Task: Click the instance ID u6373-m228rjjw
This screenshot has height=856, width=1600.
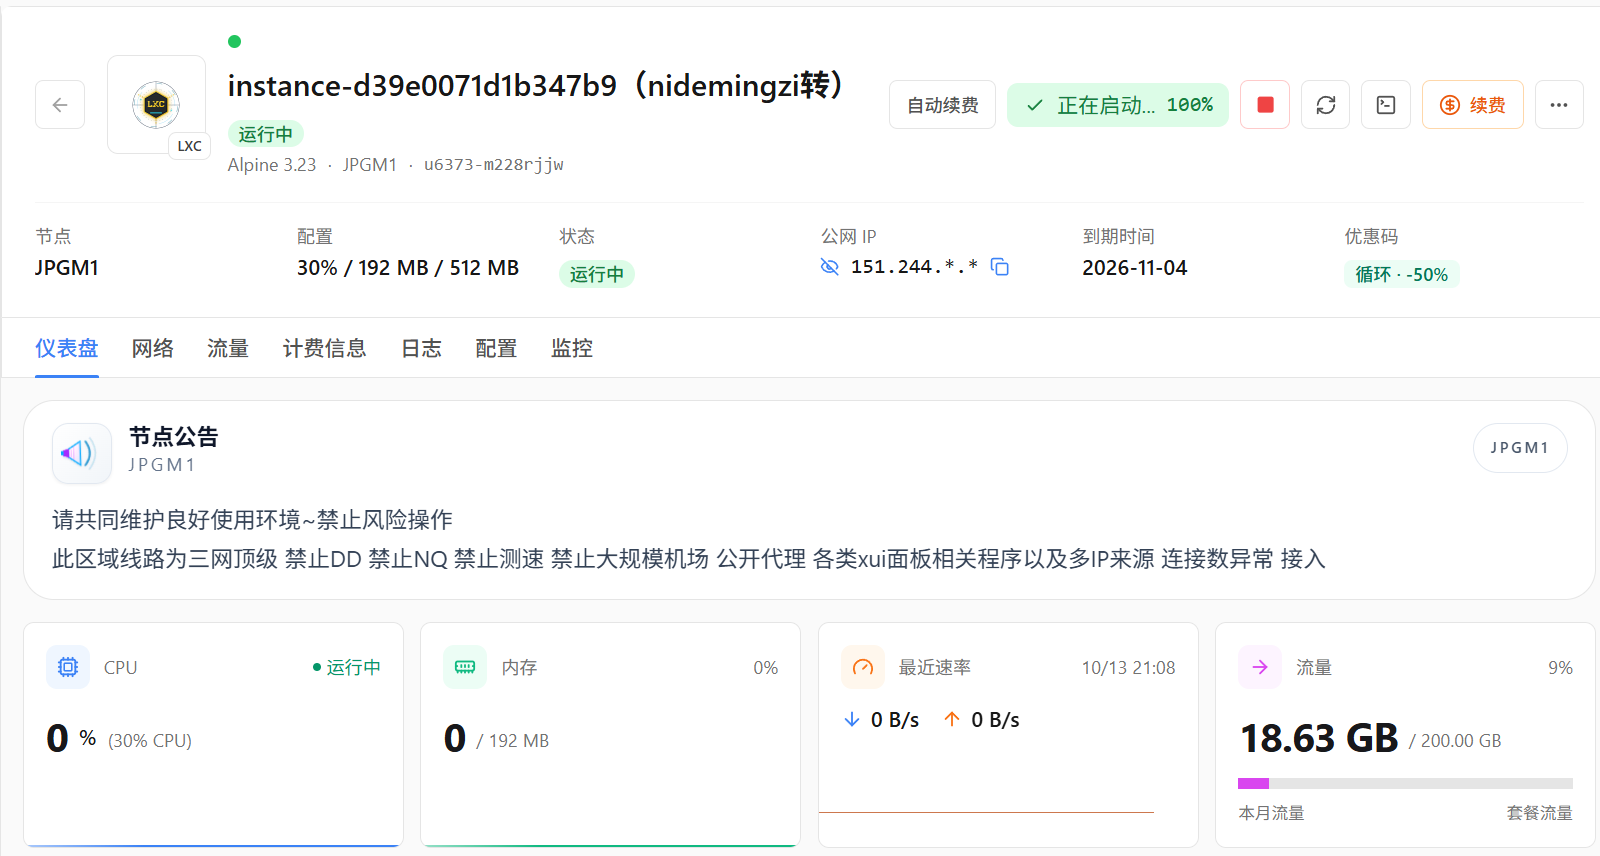Action: [494, 165]
